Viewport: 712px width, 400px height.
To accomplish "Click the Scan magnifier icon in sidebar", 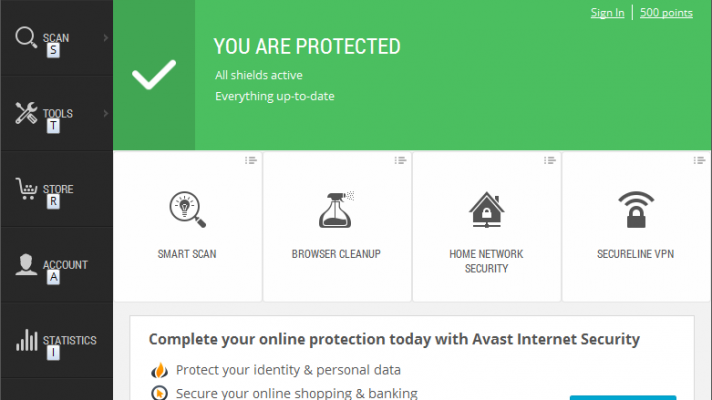I will coord(26,38).
